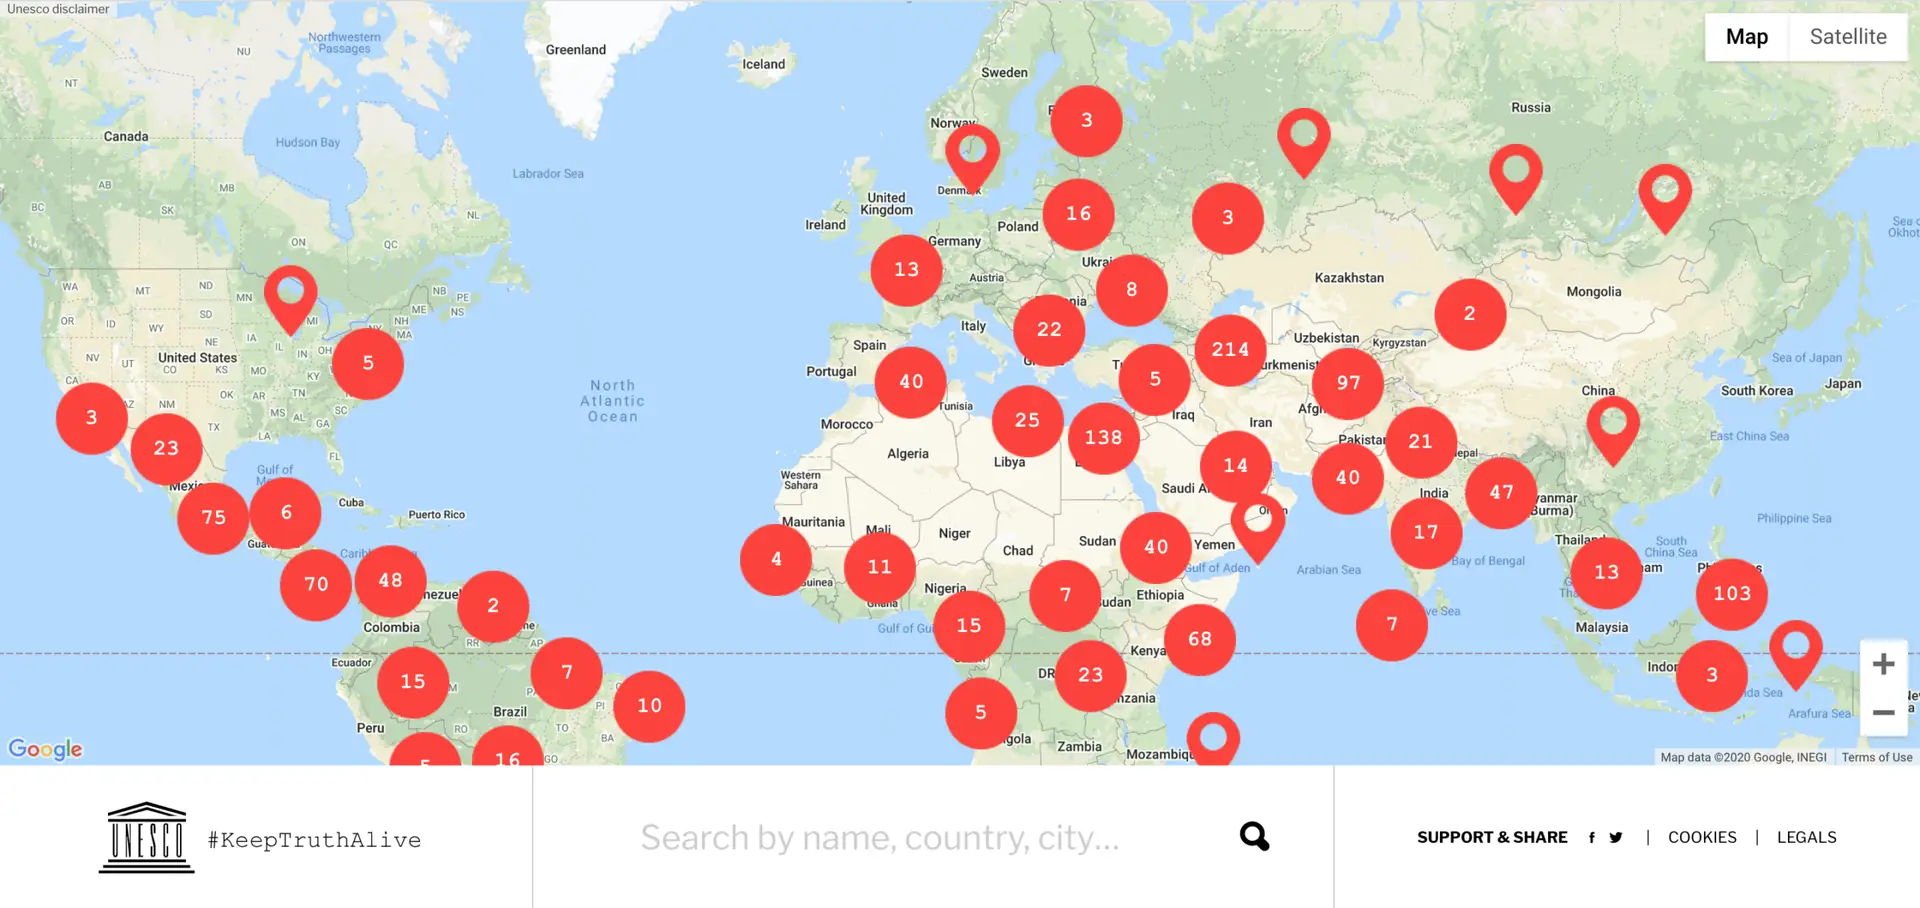
Task: Click the Google logo on map
Action: coord(46,749)
